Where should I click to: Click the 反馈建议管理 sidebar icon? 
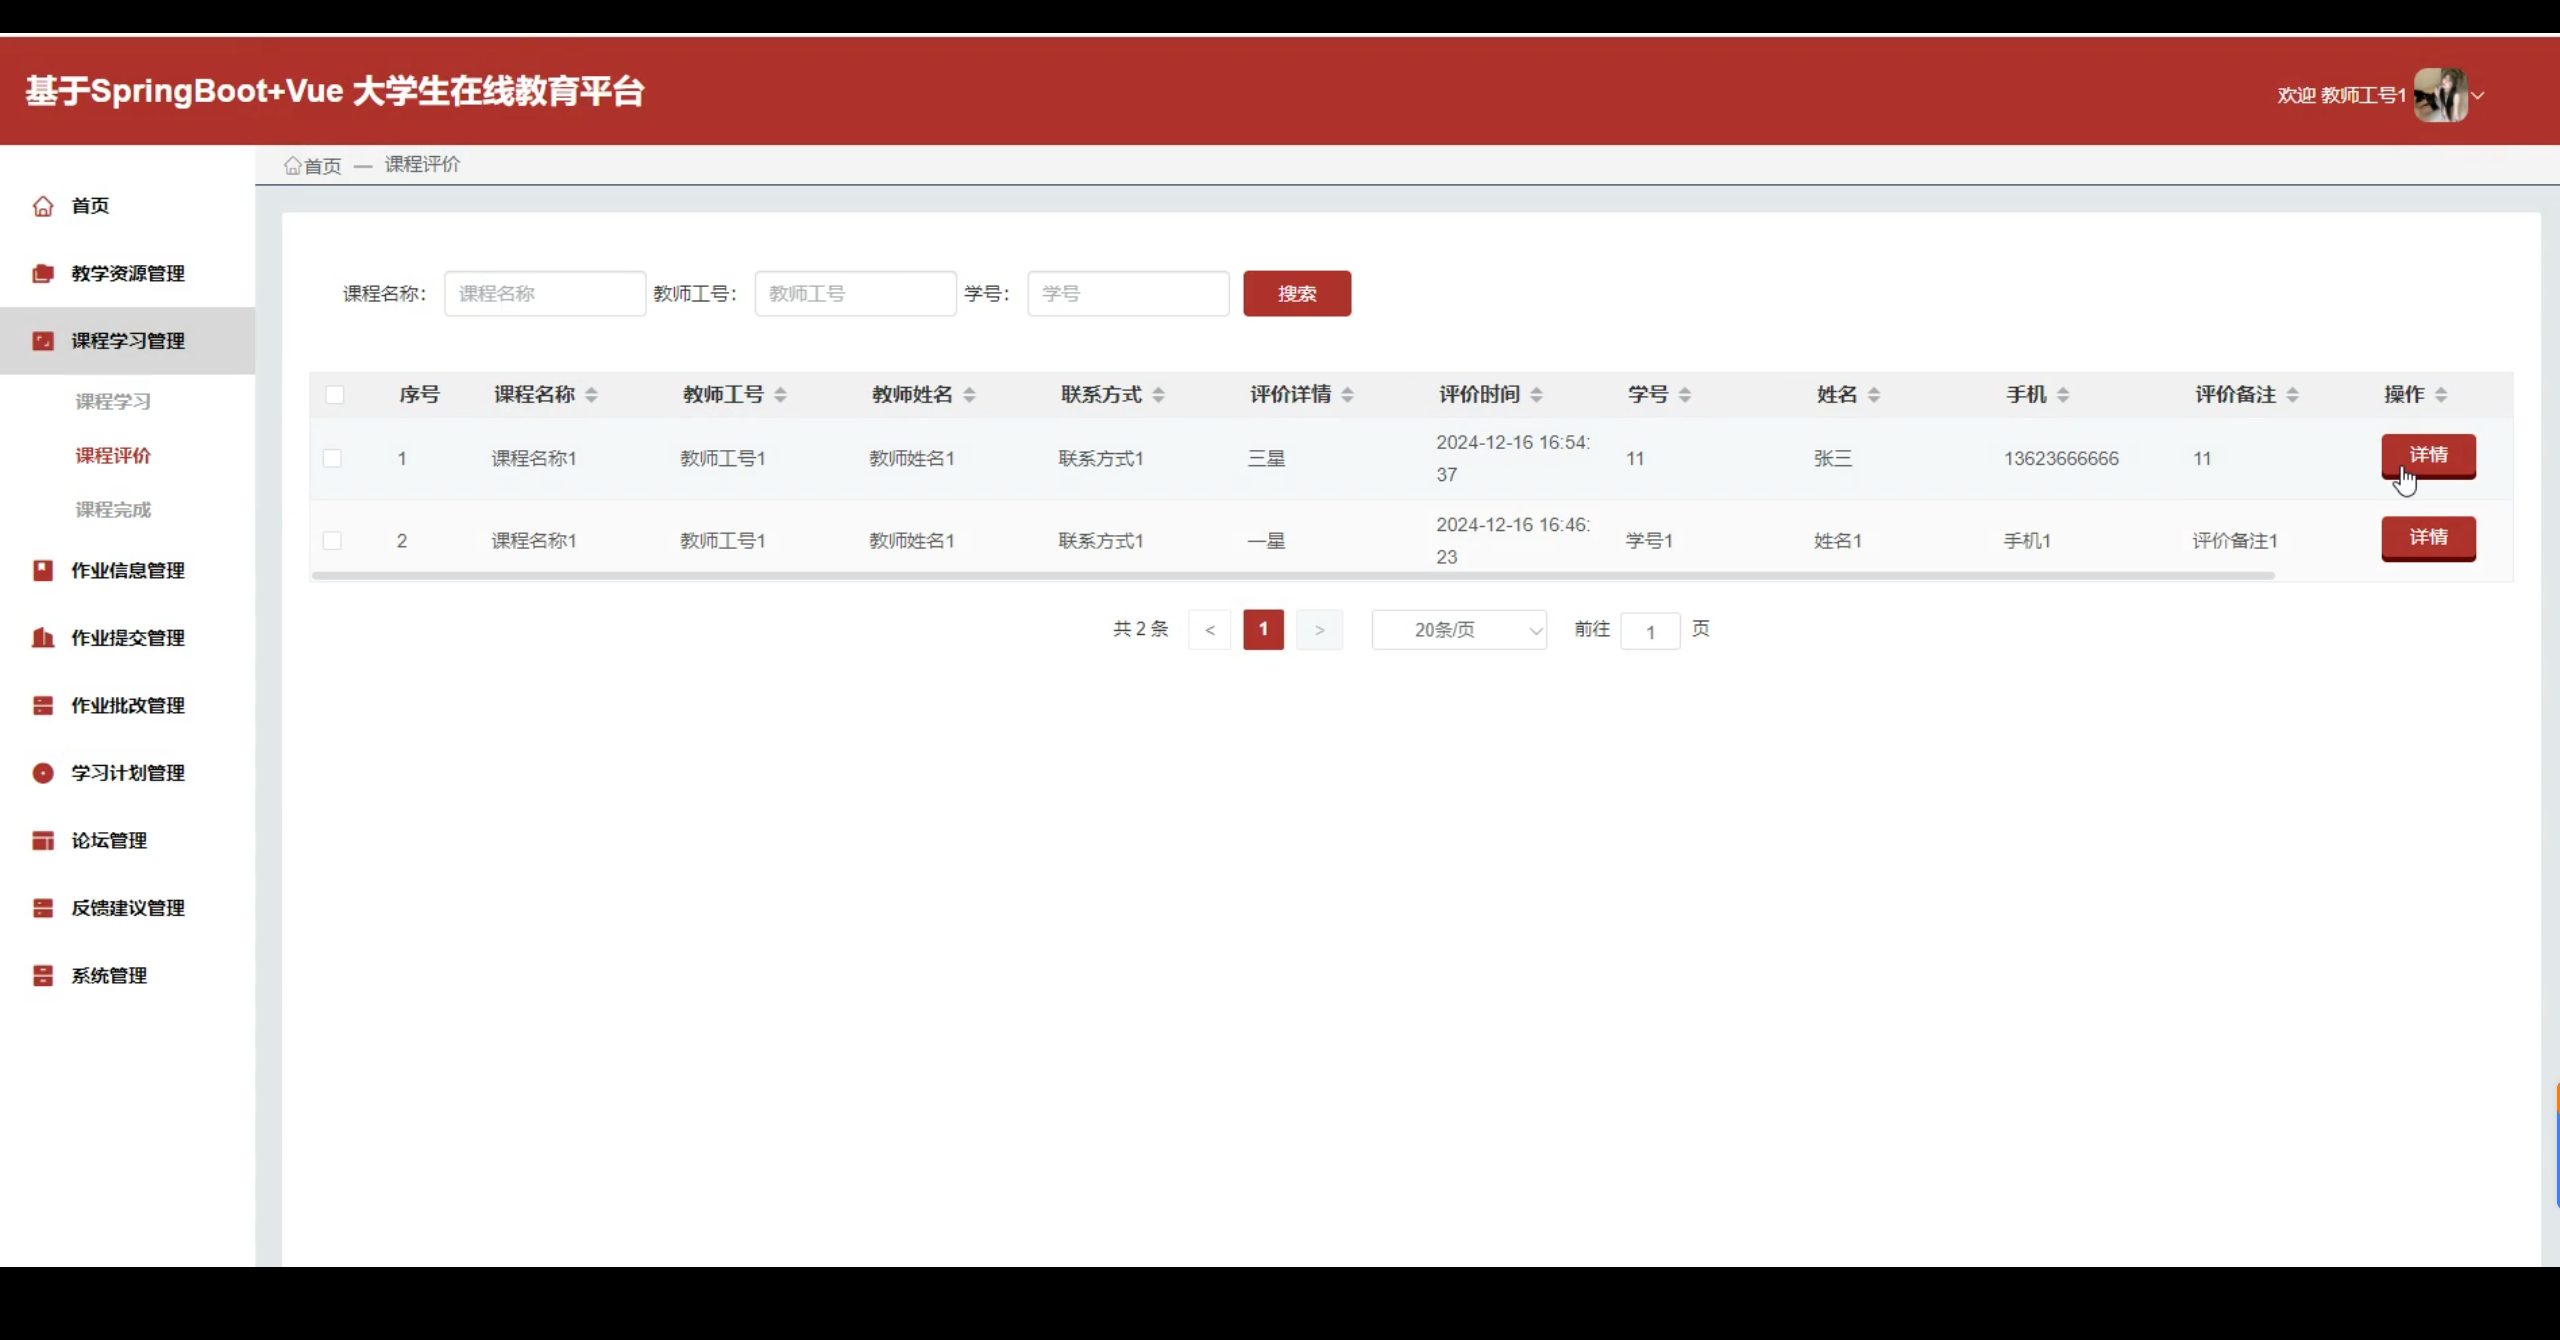[43, 908]
